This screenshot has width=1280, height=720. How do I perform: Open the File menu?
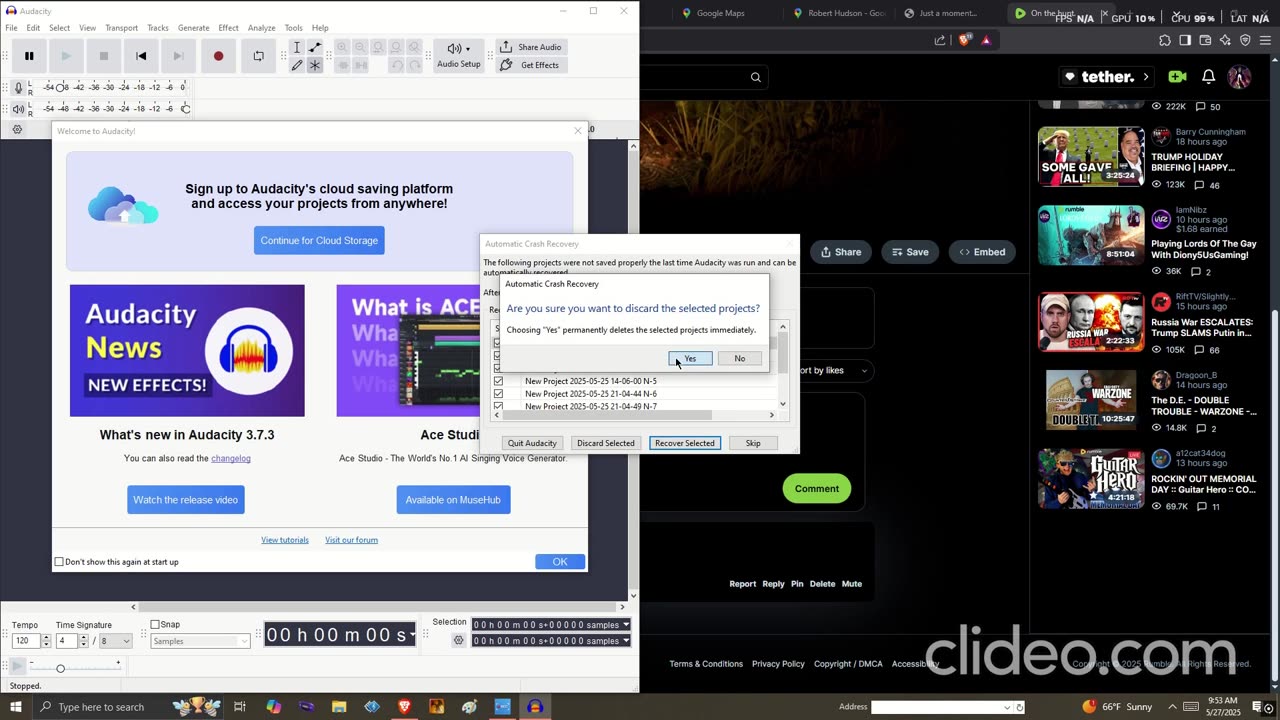click(11, 28)
